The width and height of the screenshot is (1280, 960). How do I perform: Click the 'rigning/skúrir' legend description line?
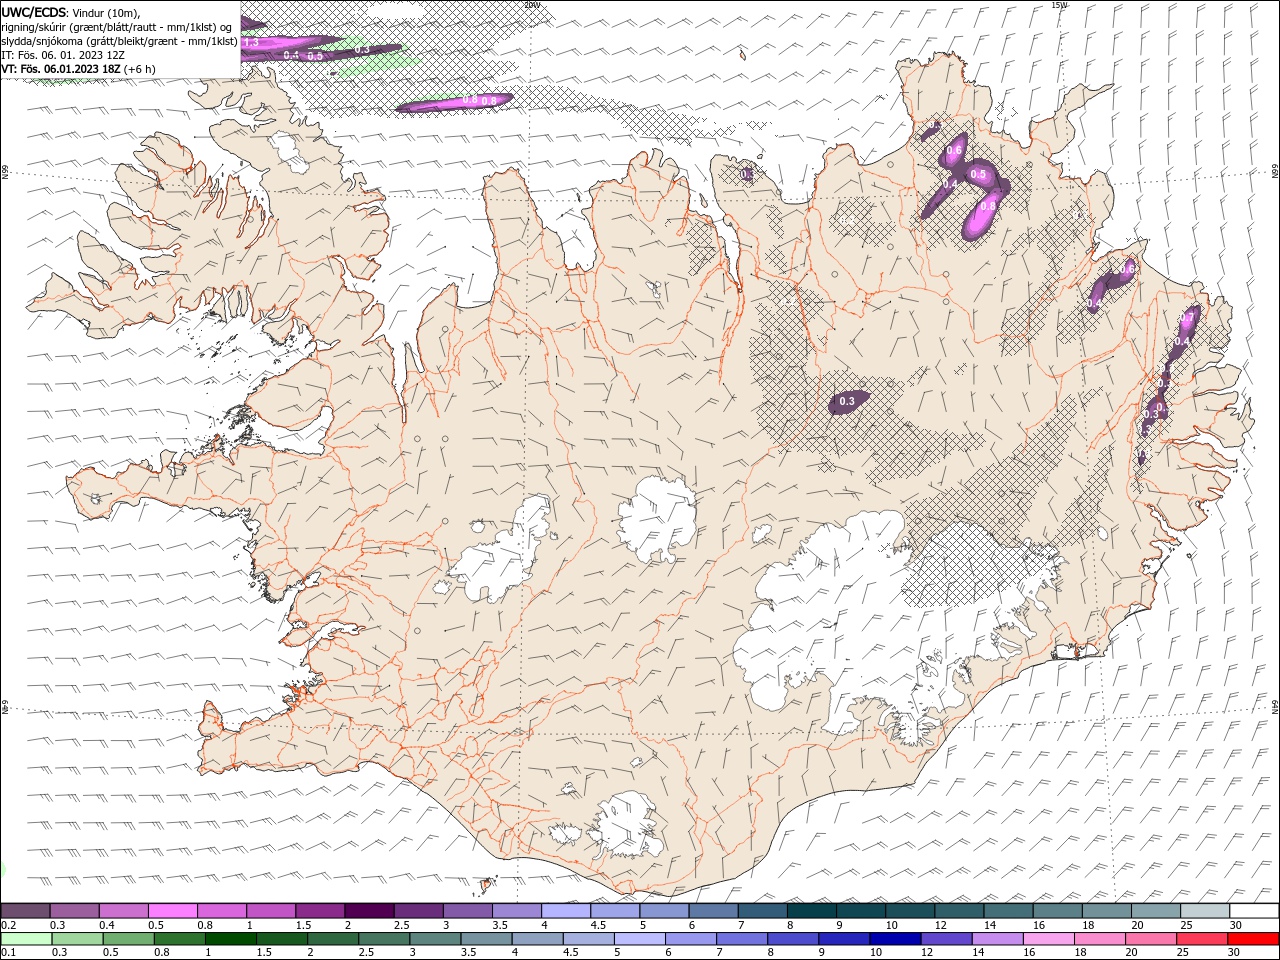pos(117,27)
